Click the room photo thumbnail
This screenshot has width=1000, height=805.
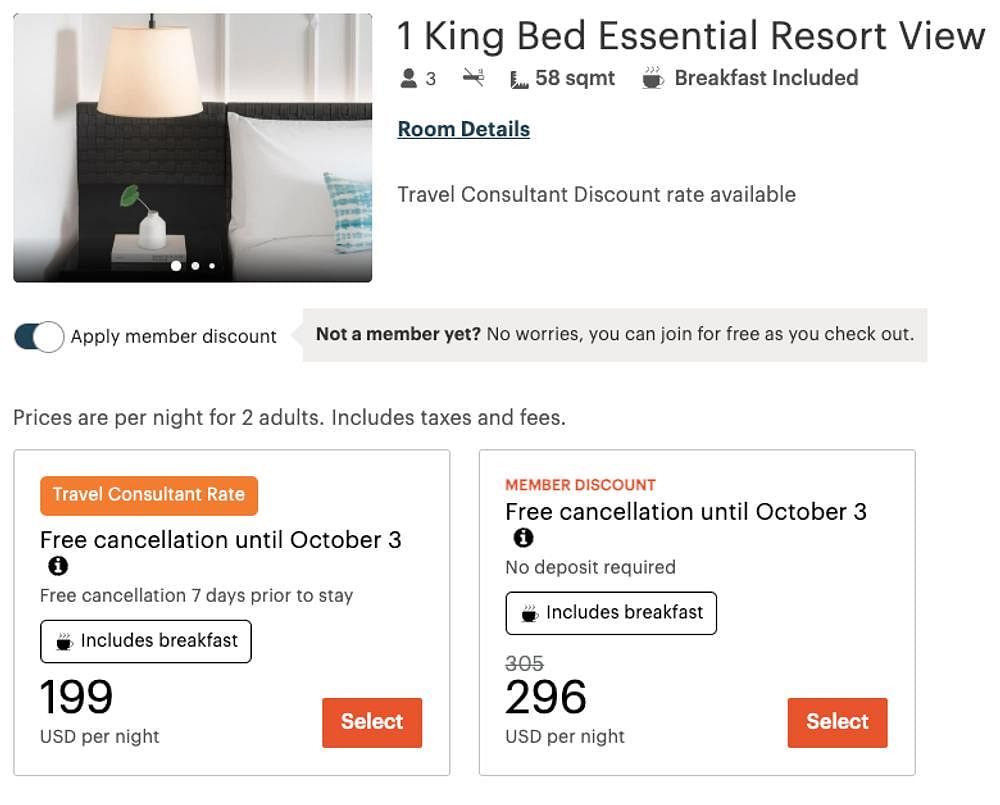[x=193, y=147]
